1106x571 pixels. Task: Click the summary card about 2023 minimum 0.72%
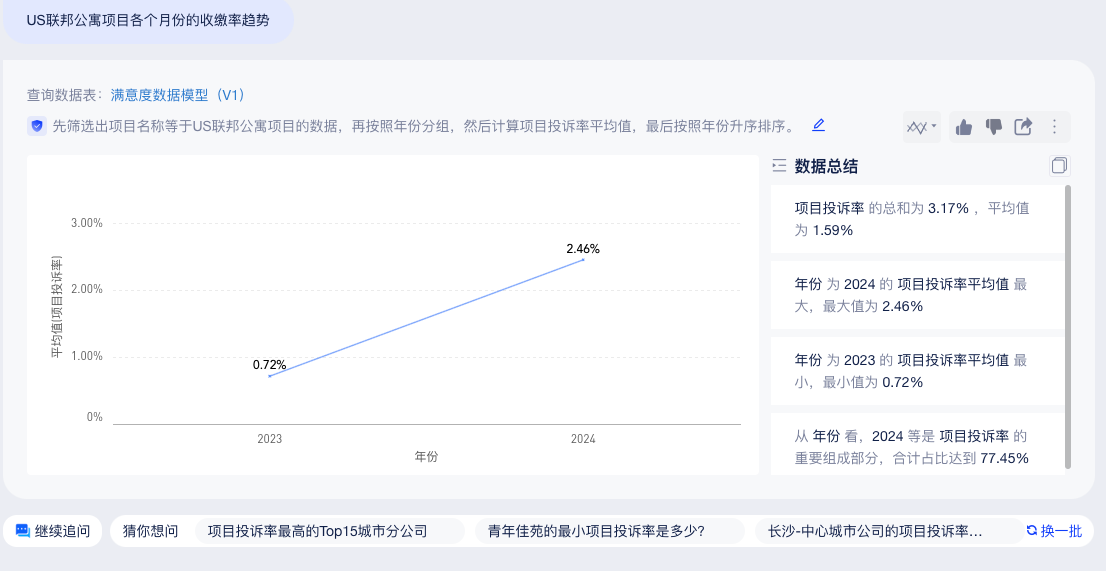917,372
